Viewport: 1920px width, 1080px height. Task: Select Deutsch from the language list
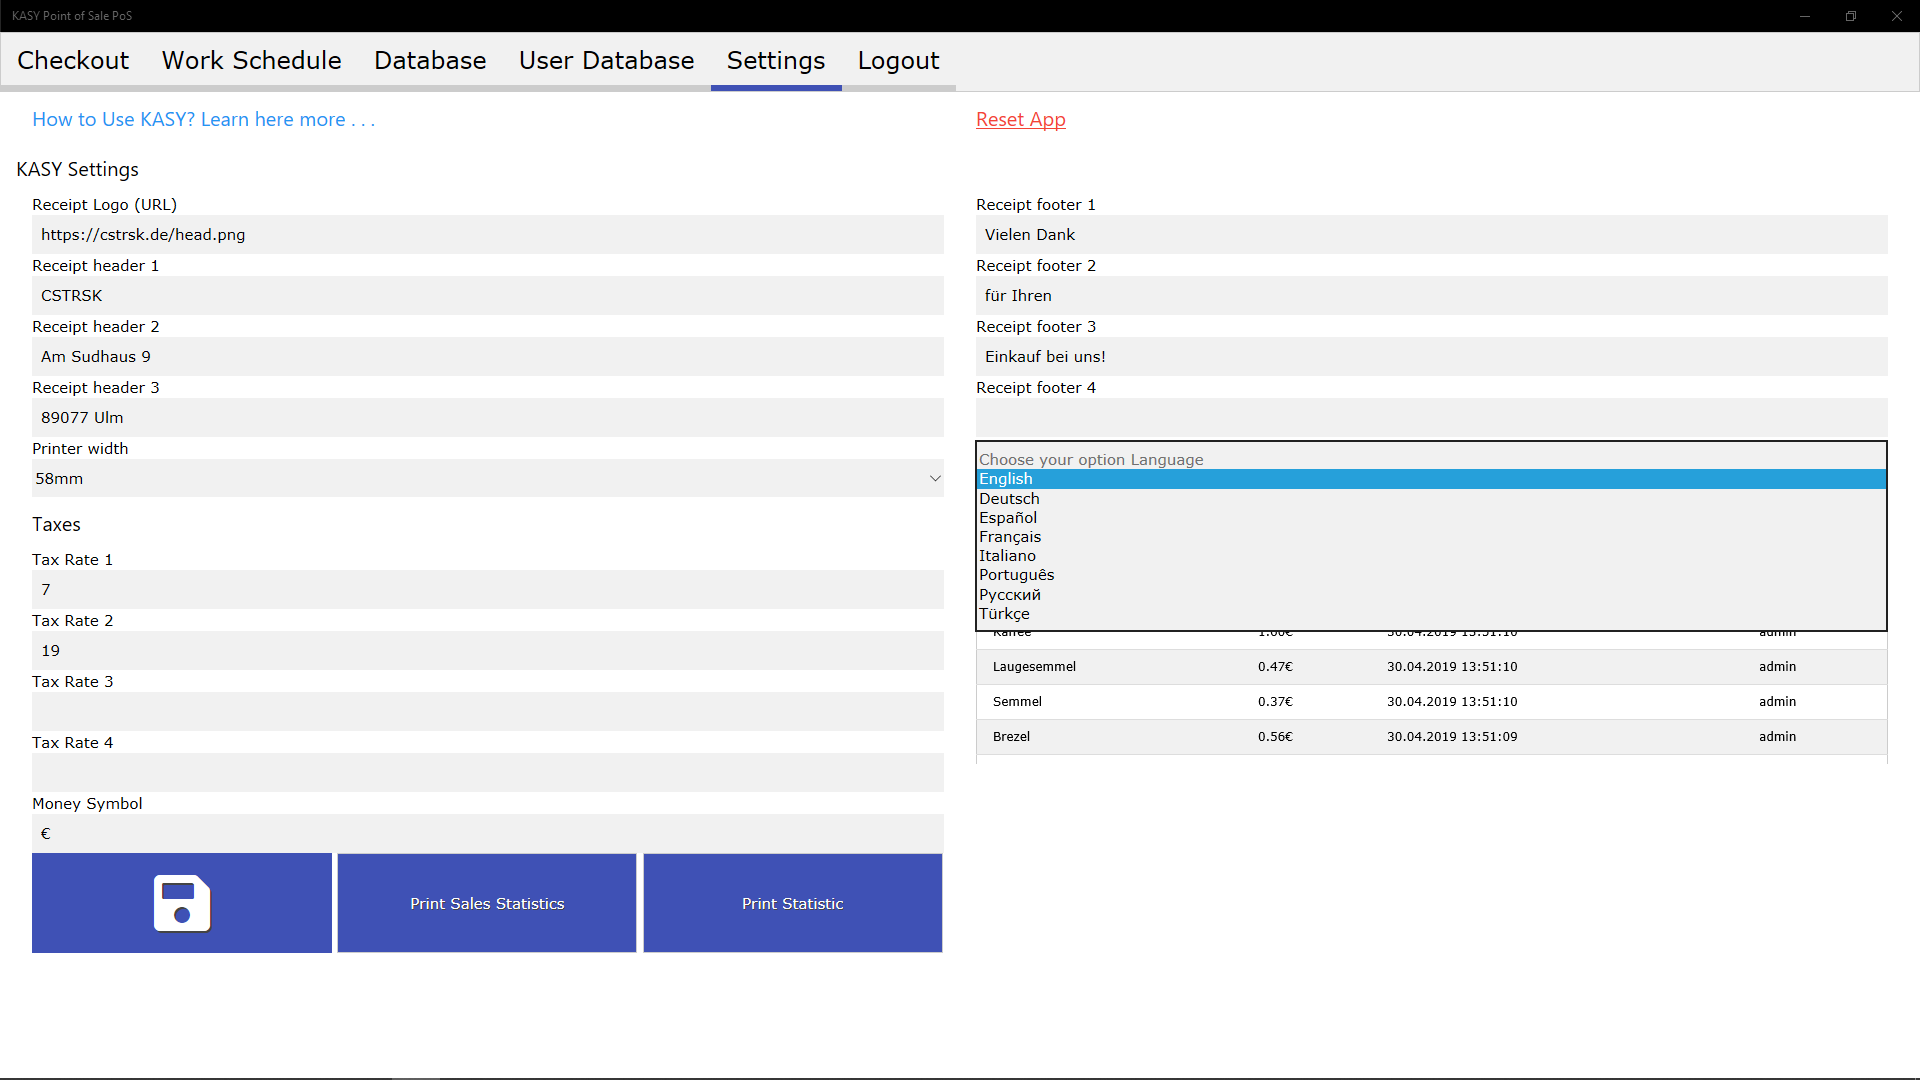(x=1431, y=498)
